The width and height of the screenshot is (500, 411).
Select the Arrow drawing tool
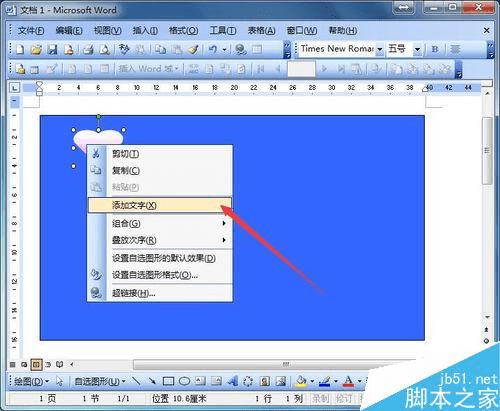[x=152, y=381]
